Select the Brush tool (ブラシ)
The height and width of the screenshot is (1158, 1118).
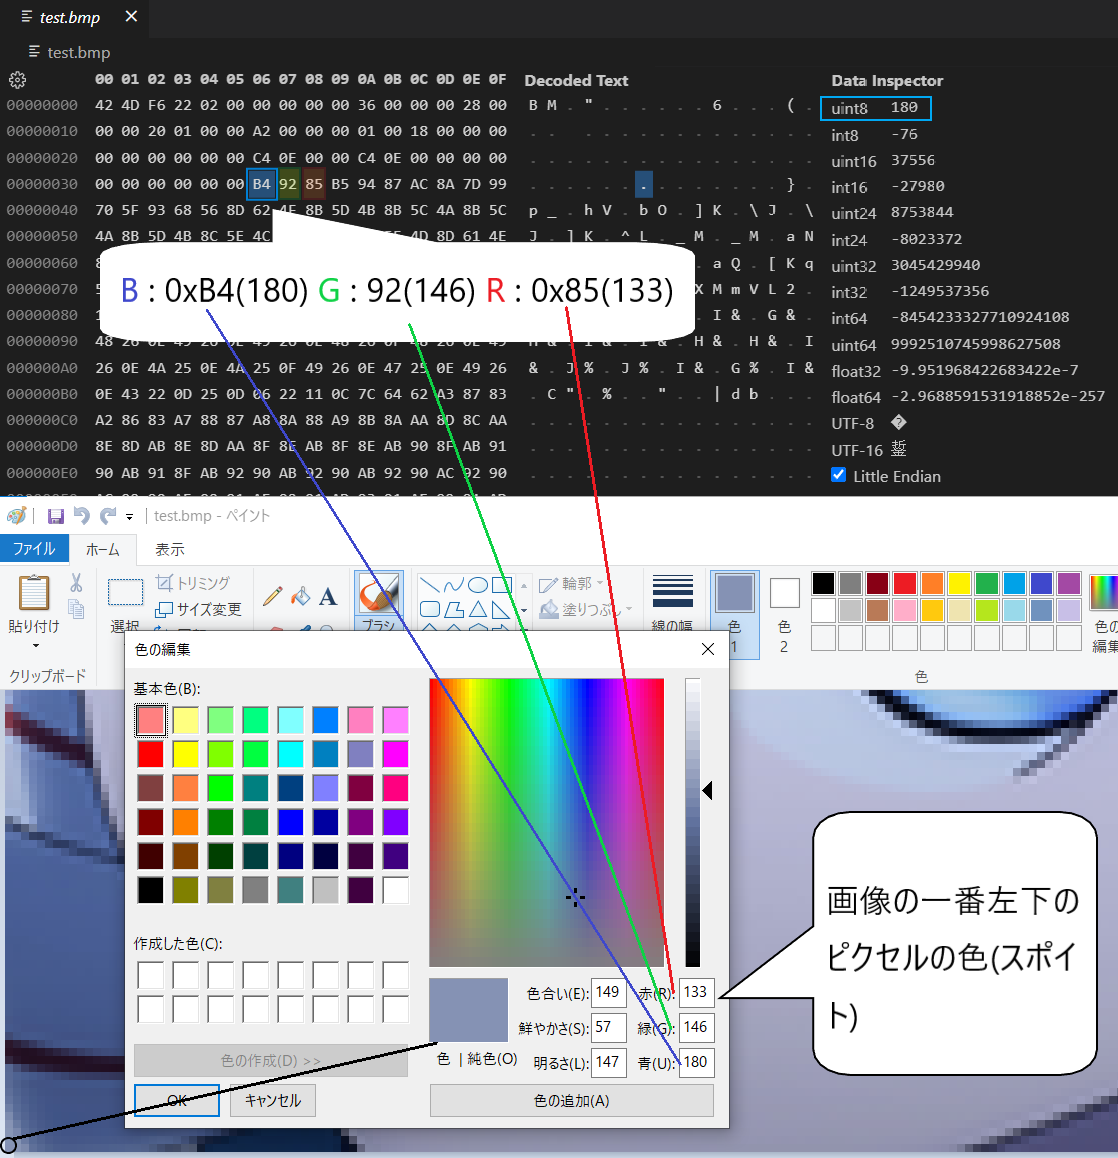pos(377,592)
